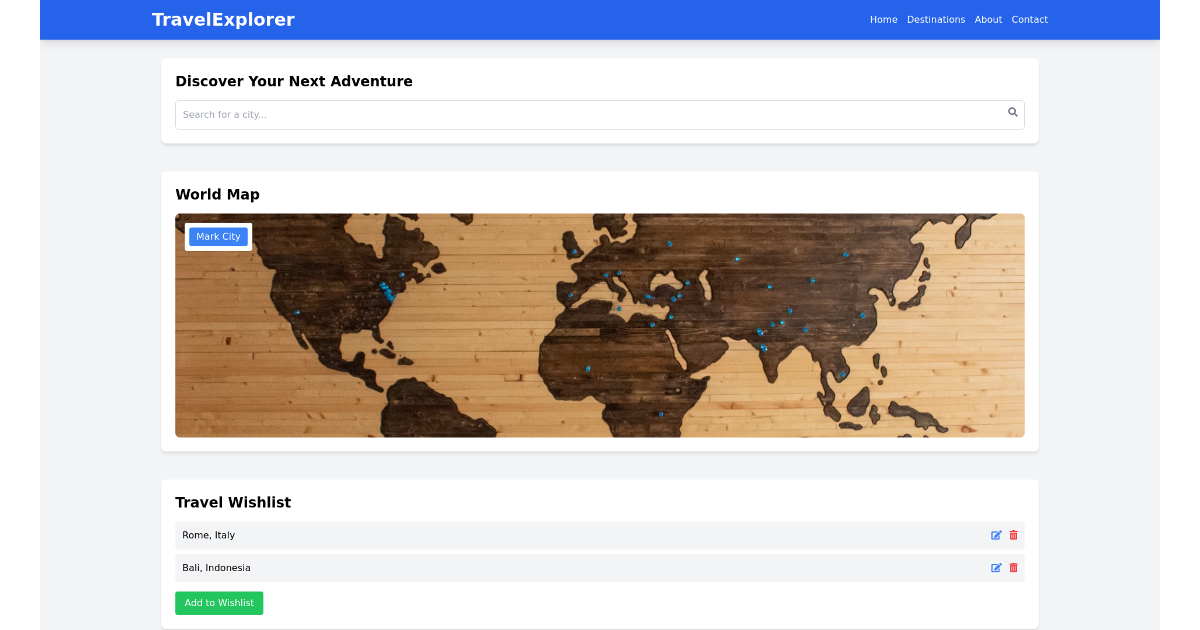
Task: Open the Destinations nav link
Action: [x=936, y=20]
